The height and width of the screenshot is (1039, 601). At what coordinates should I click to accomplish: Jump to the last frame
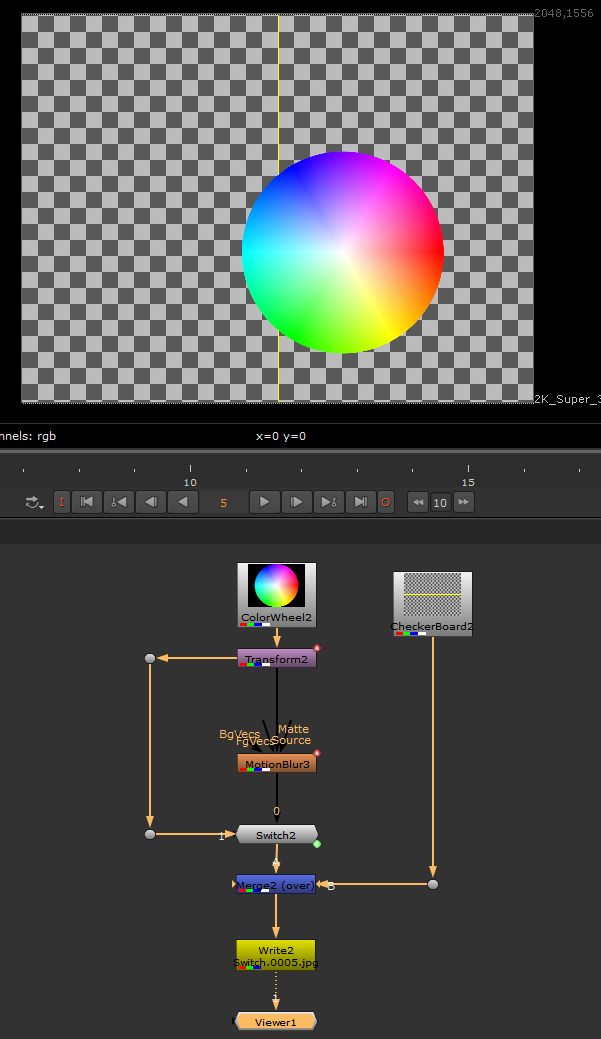coord(360,502)
